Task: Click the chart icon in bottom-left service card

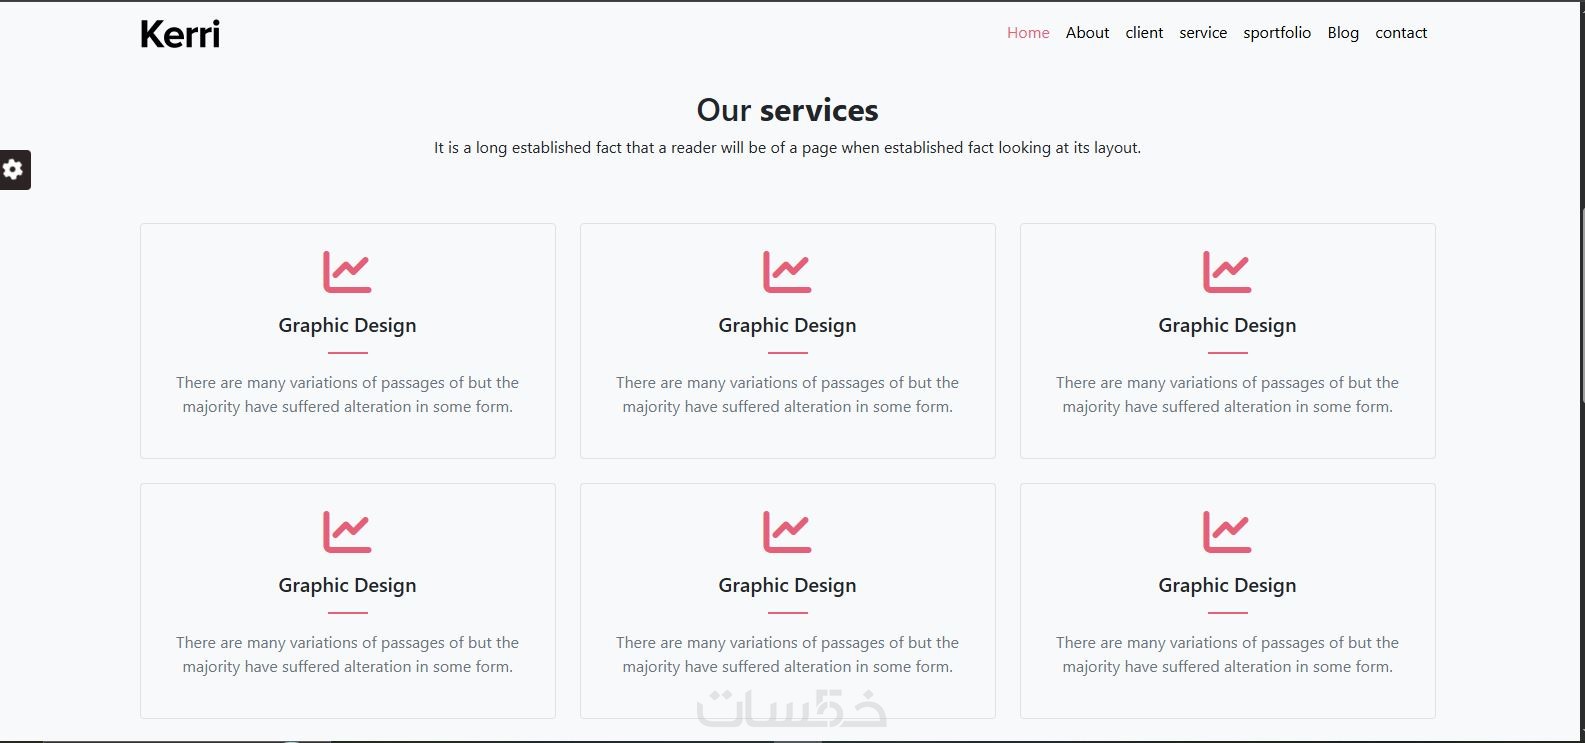Action: click(x=347, y=532)
